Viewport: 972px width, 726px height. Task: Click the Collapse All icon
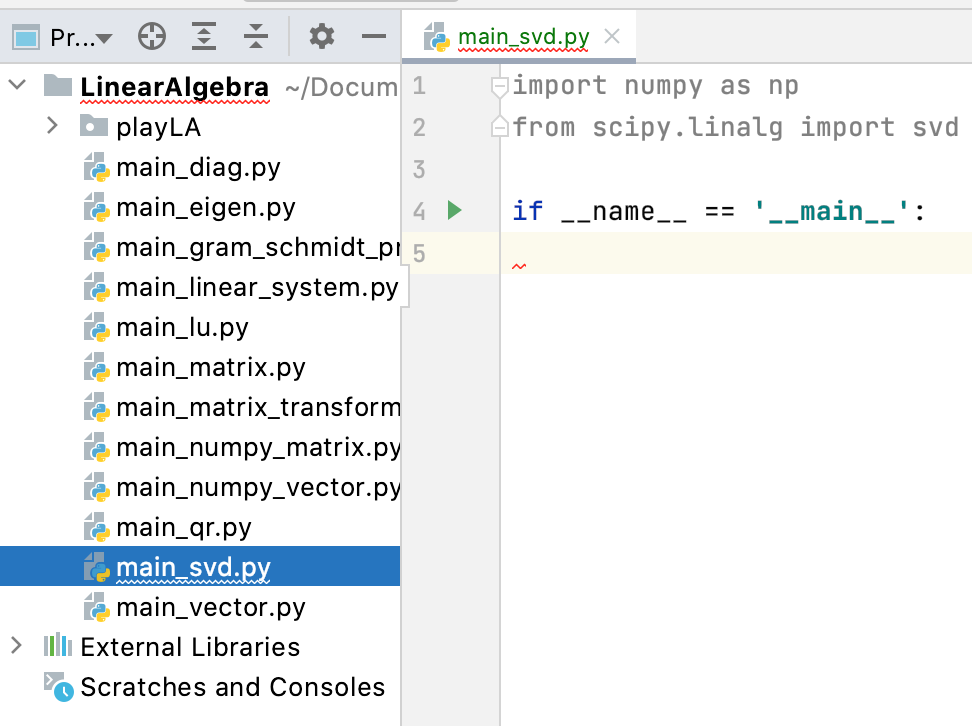click(256, 37)
